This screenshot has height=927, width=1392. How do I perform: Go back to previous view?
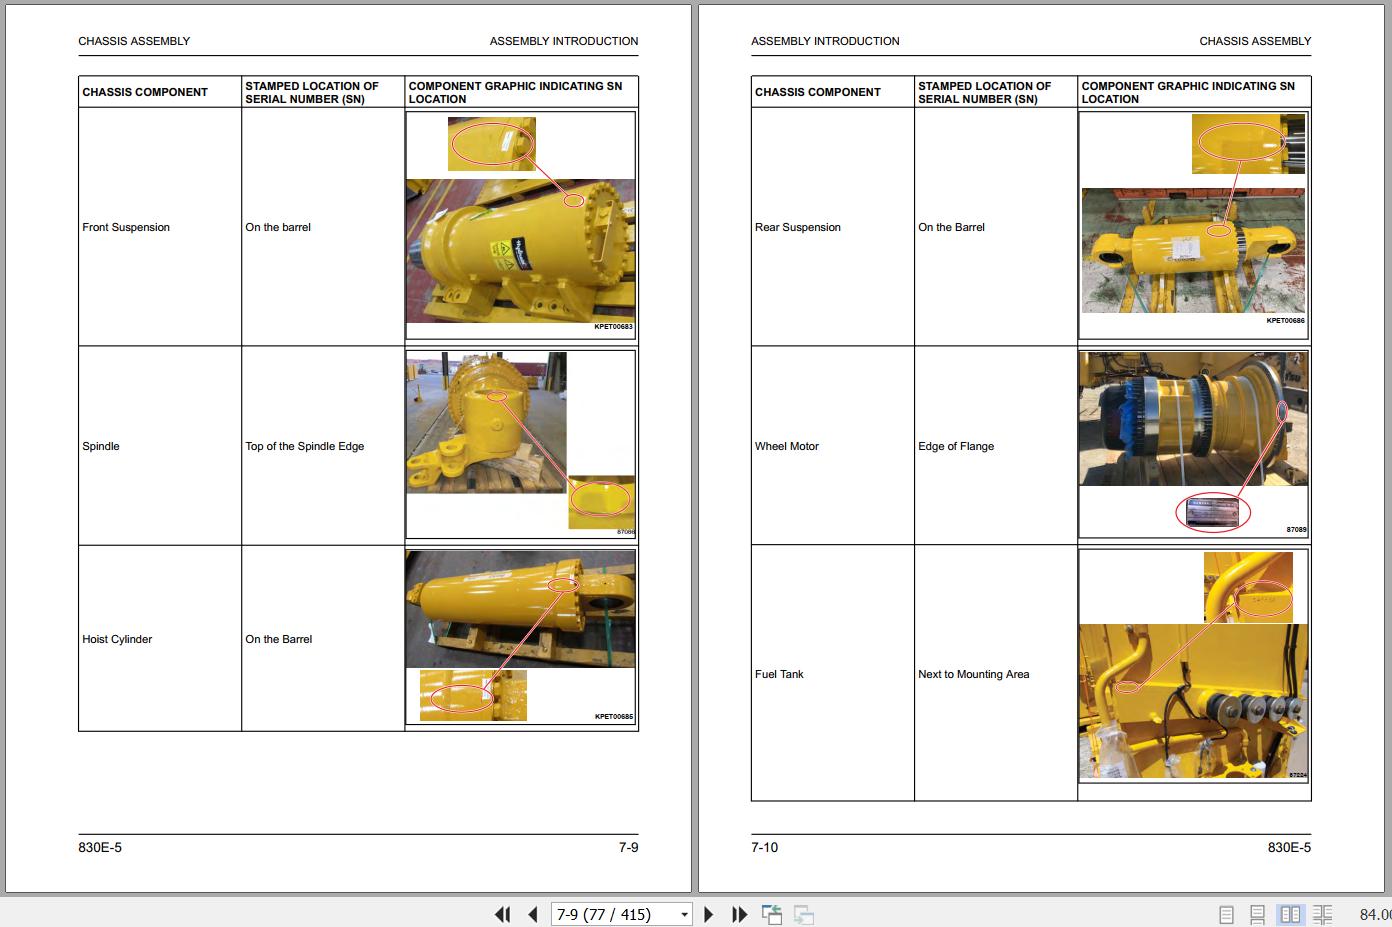pos(771,914)
